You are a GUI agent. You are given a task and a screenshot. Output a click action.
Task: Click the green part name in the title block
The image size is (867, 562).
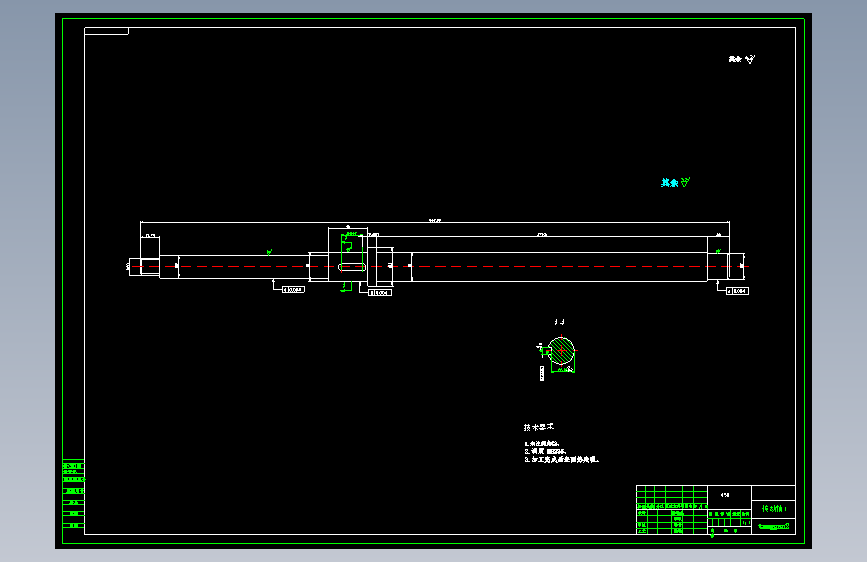click(x=774, y=508)
